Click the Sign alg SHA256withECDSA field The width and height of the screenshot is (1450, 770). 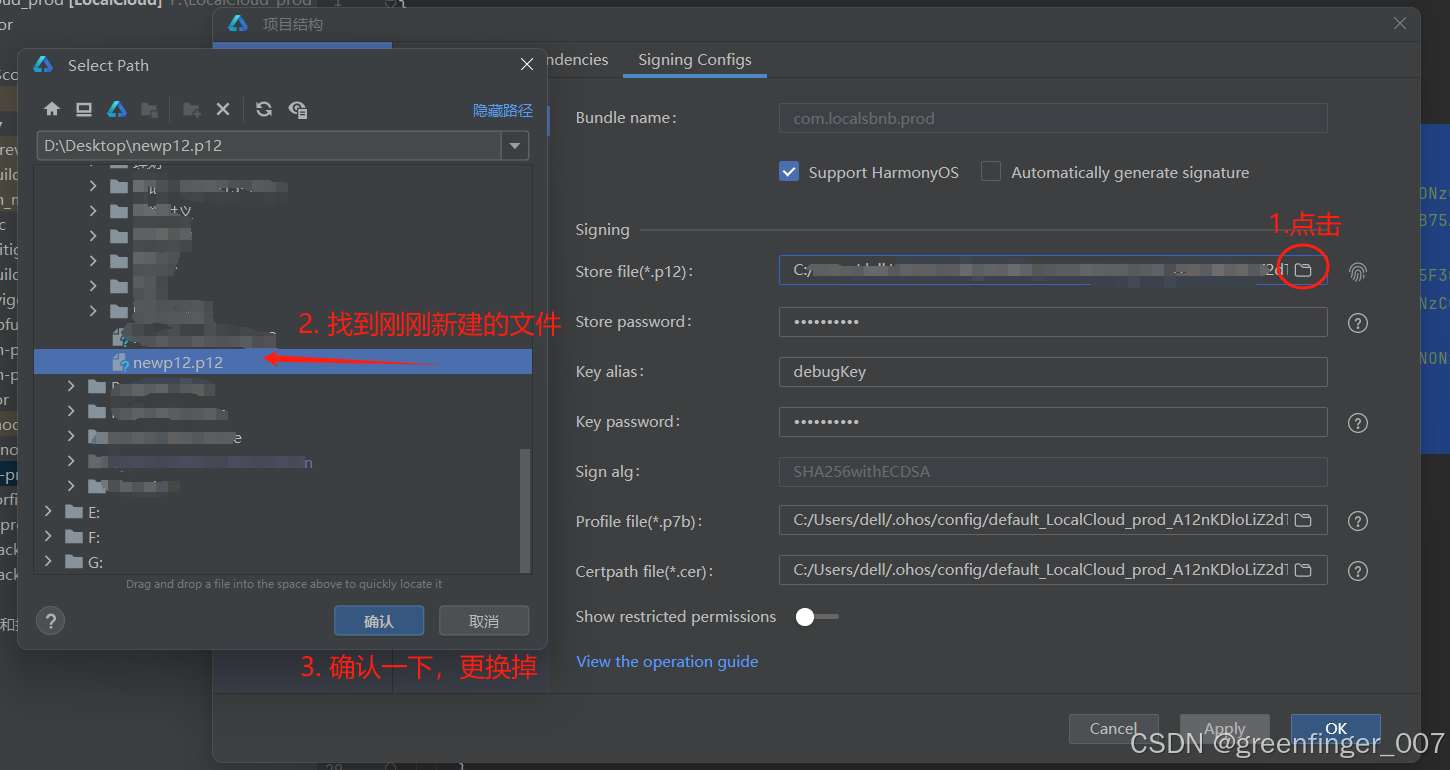(1053, 472)
